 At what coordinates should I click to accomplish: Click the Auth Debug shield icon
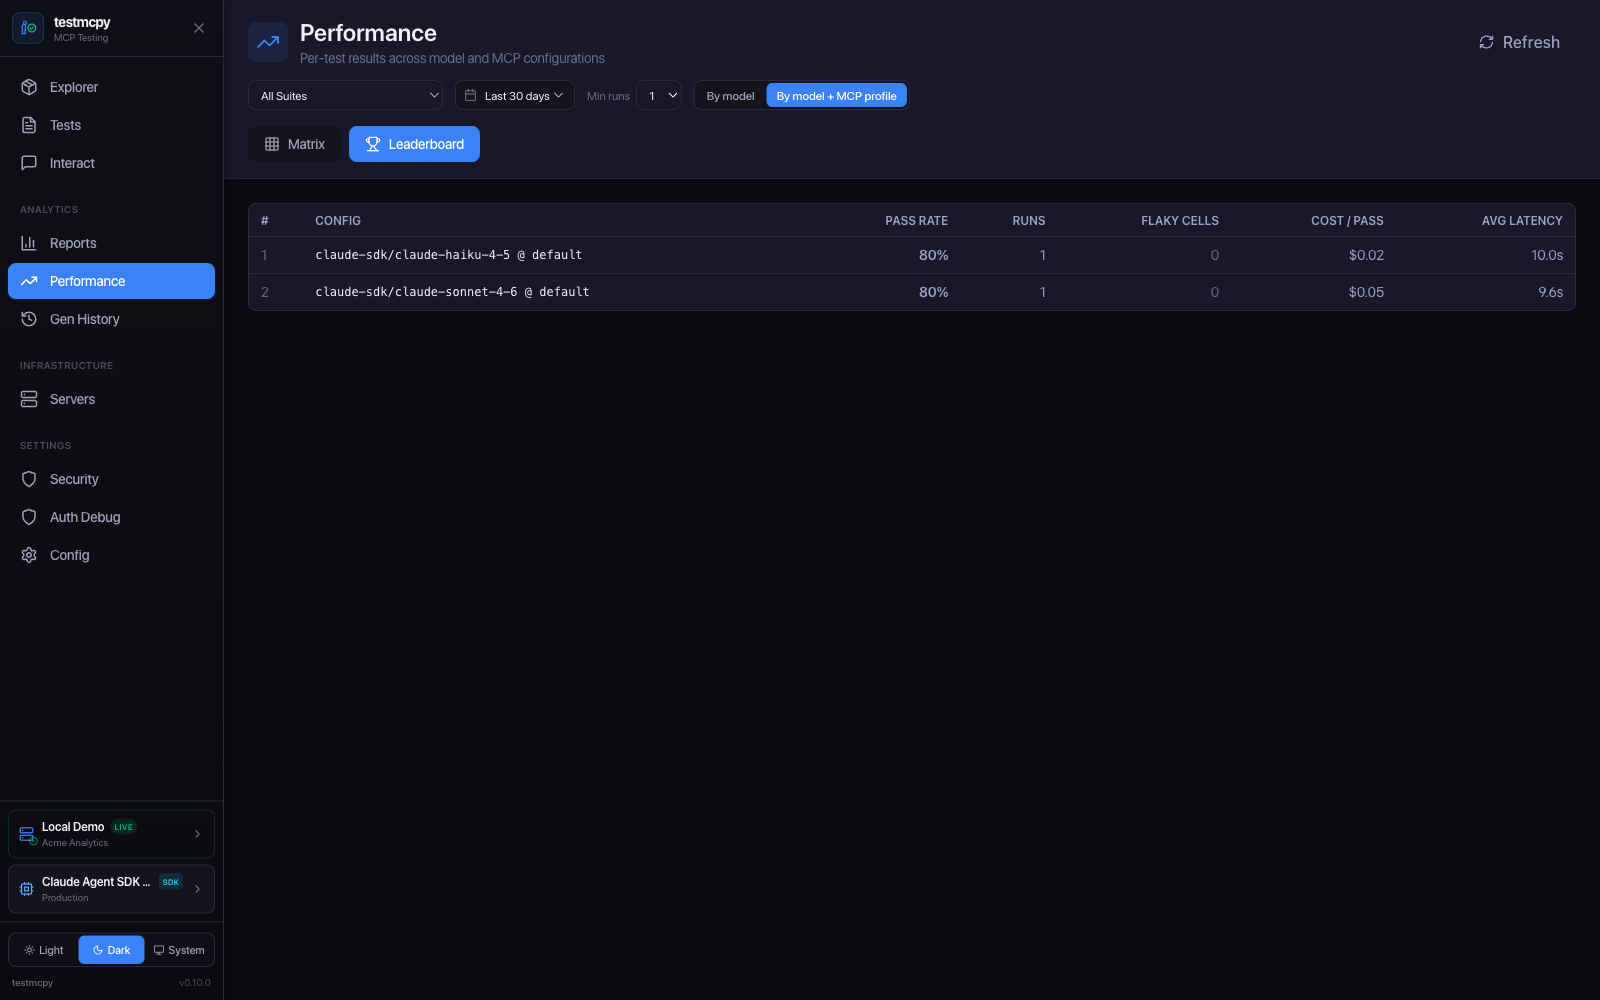coord(29,517)
